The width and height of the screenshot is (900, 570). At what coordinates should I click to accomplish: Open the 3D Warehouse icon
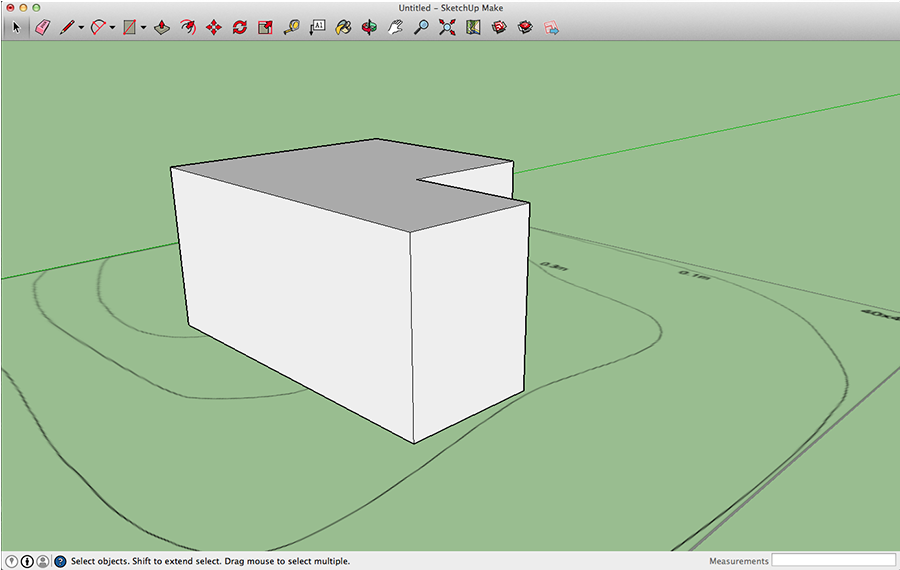tap(499, 27)
